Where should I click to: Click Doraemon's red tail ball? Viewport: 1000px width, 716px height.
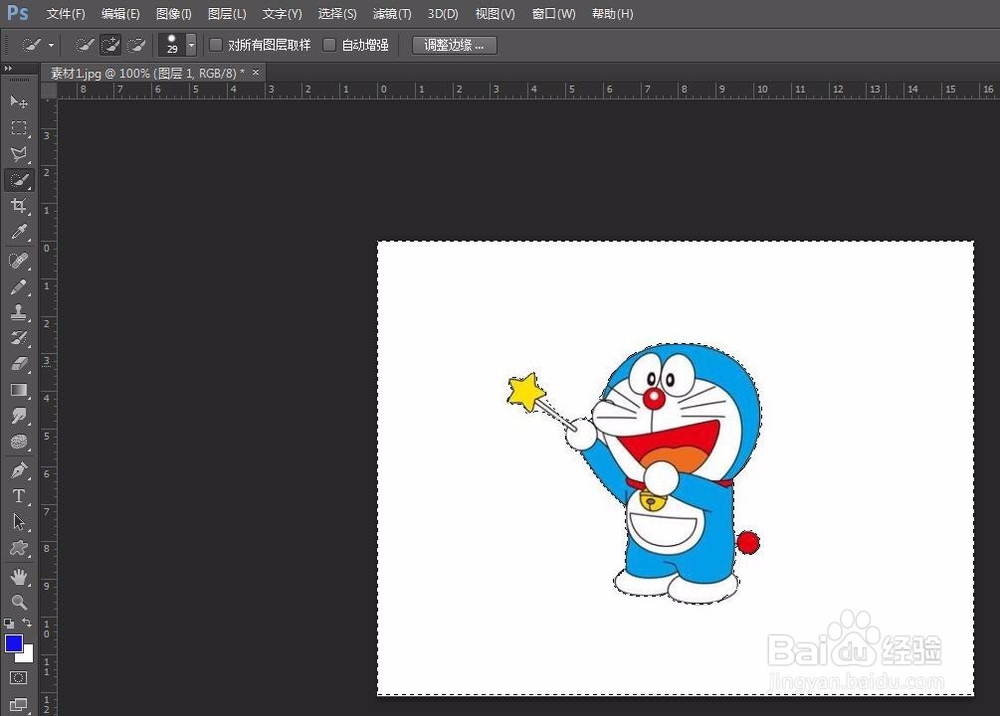pos(747,543)
